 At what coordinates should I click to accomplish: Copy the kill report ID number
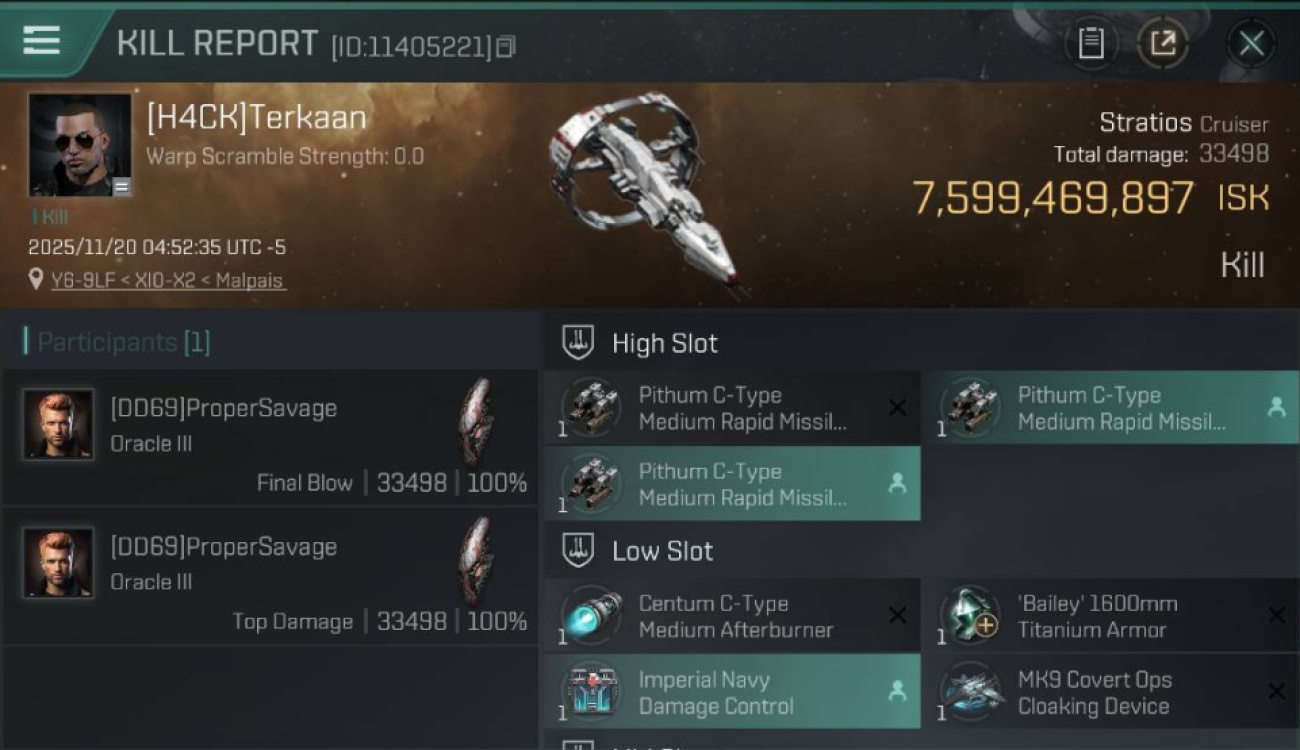(x=506, y=46)
